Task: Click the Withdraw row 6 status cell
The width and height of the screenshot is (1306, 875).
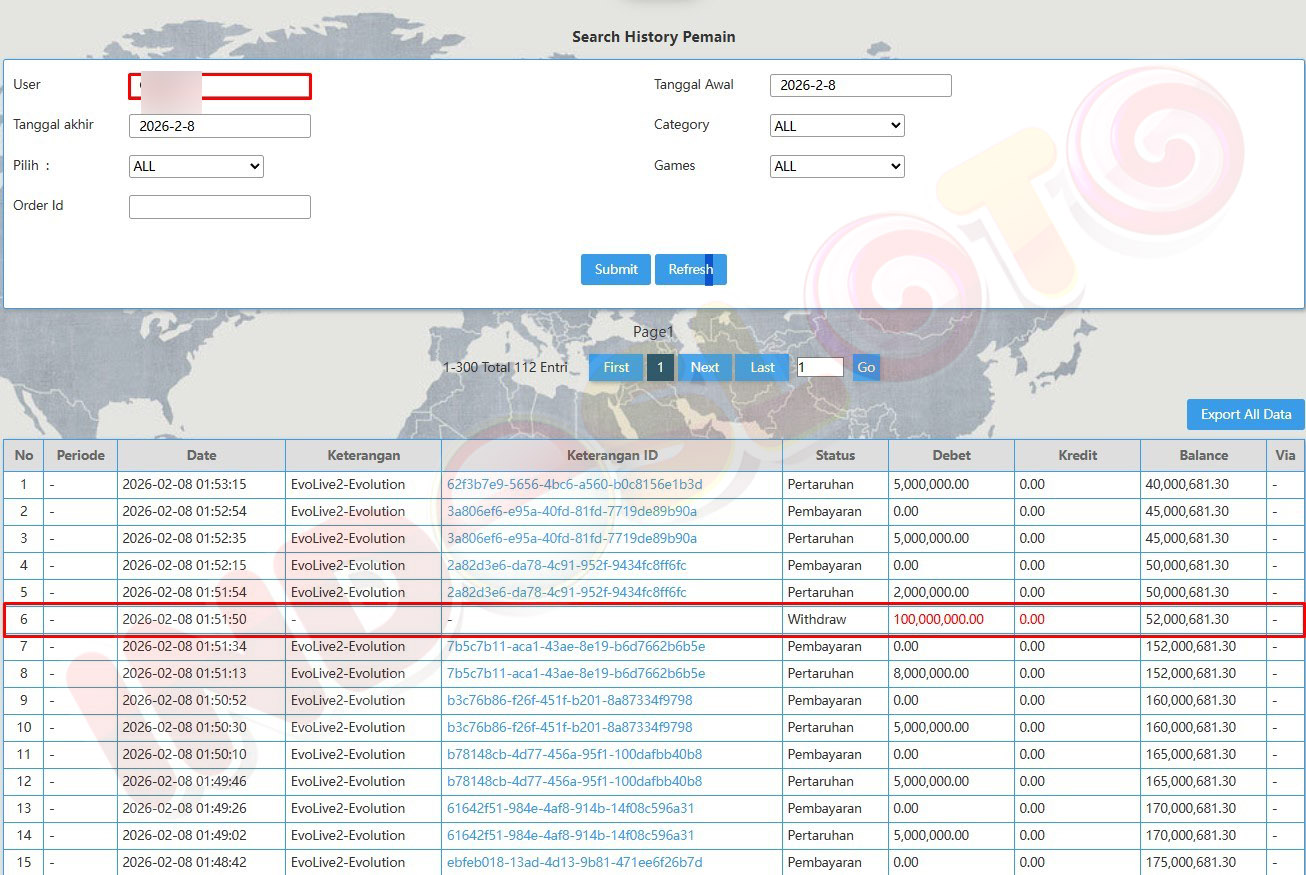Action: pos(816,619)
